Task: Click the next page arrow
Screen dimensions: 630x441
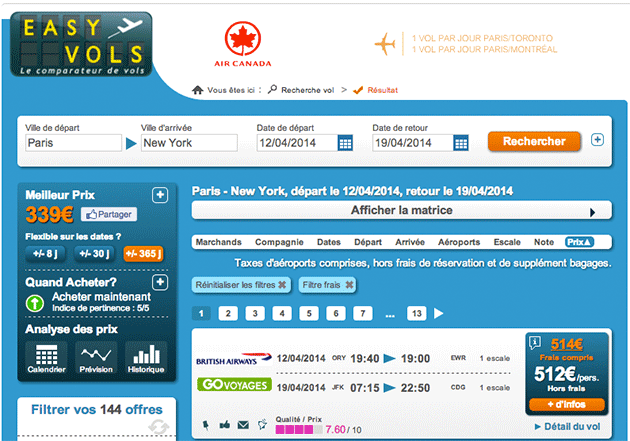Action: click(x=438, y=313)
